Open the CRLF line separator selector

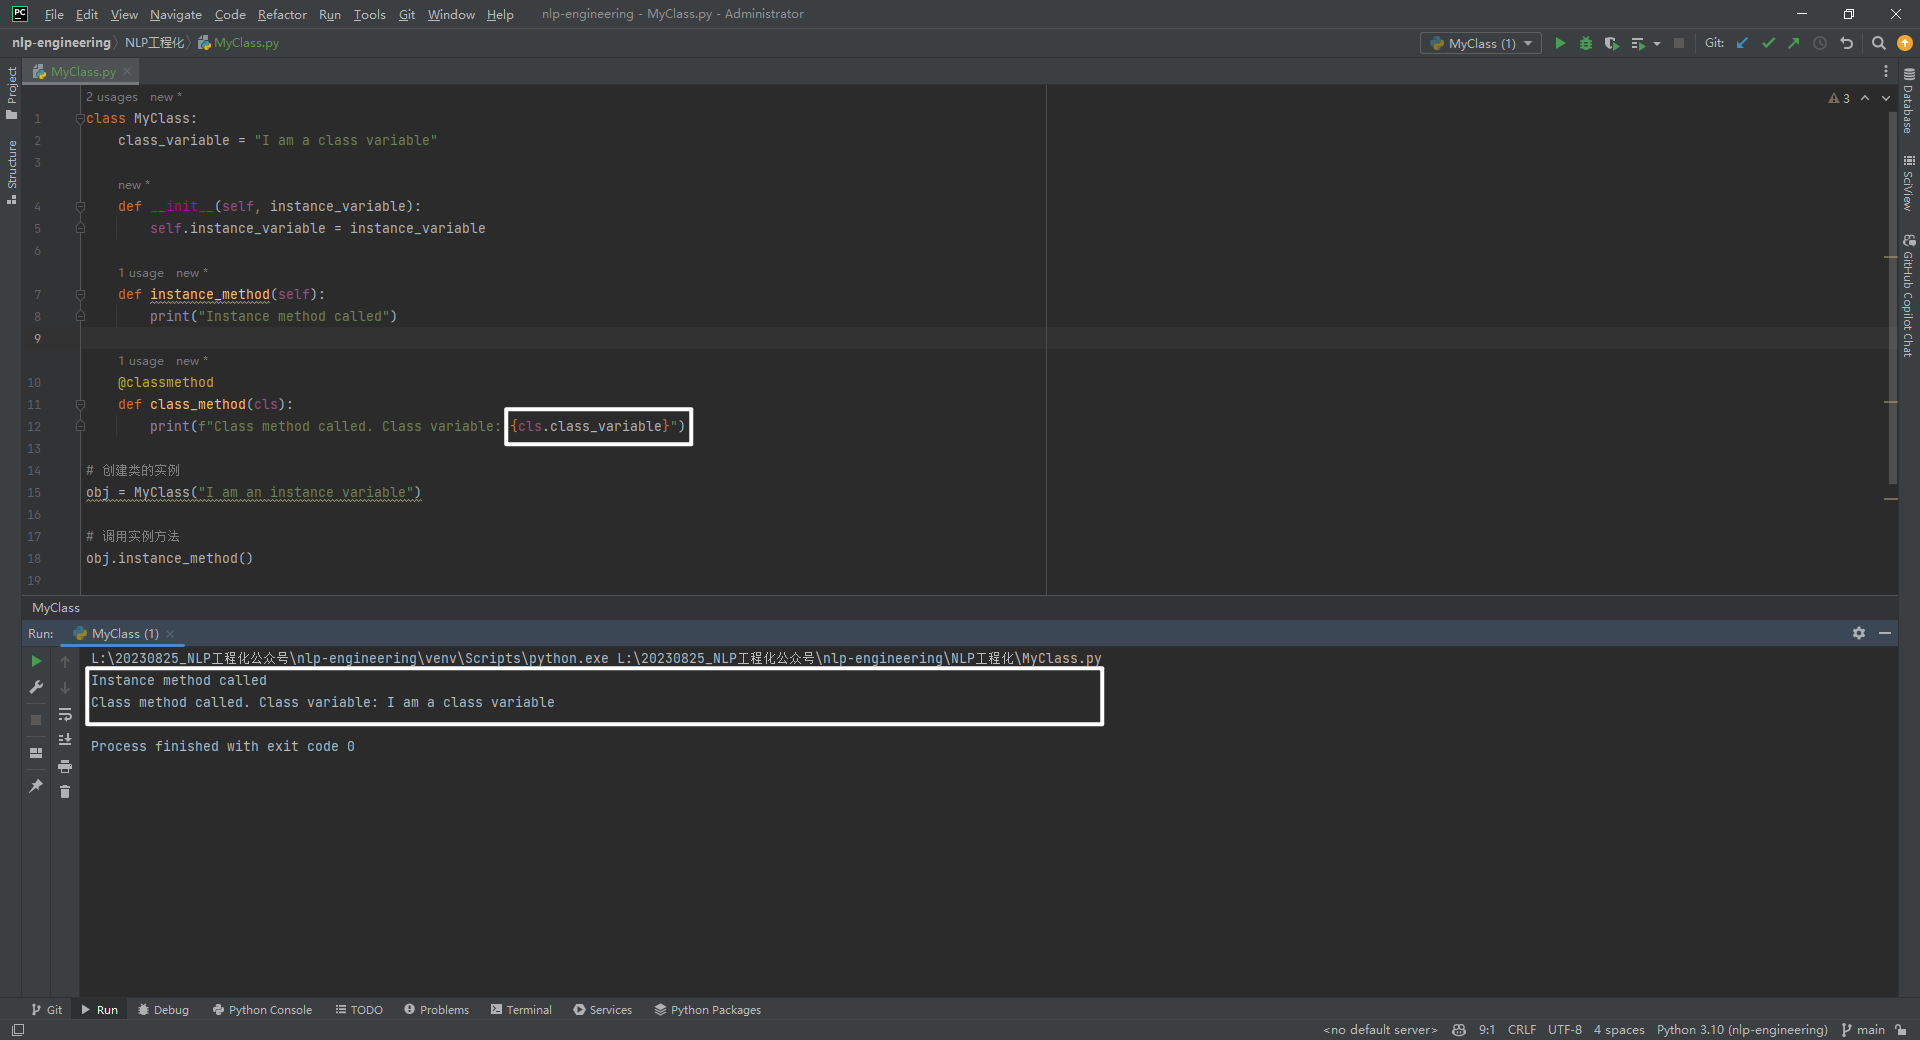coord(1521,1030)
